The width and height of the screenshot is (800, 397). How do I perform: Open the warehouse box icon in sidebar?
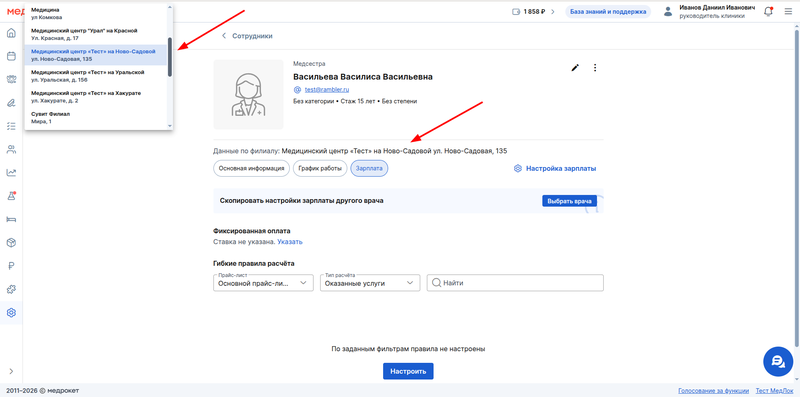(11, 242)
